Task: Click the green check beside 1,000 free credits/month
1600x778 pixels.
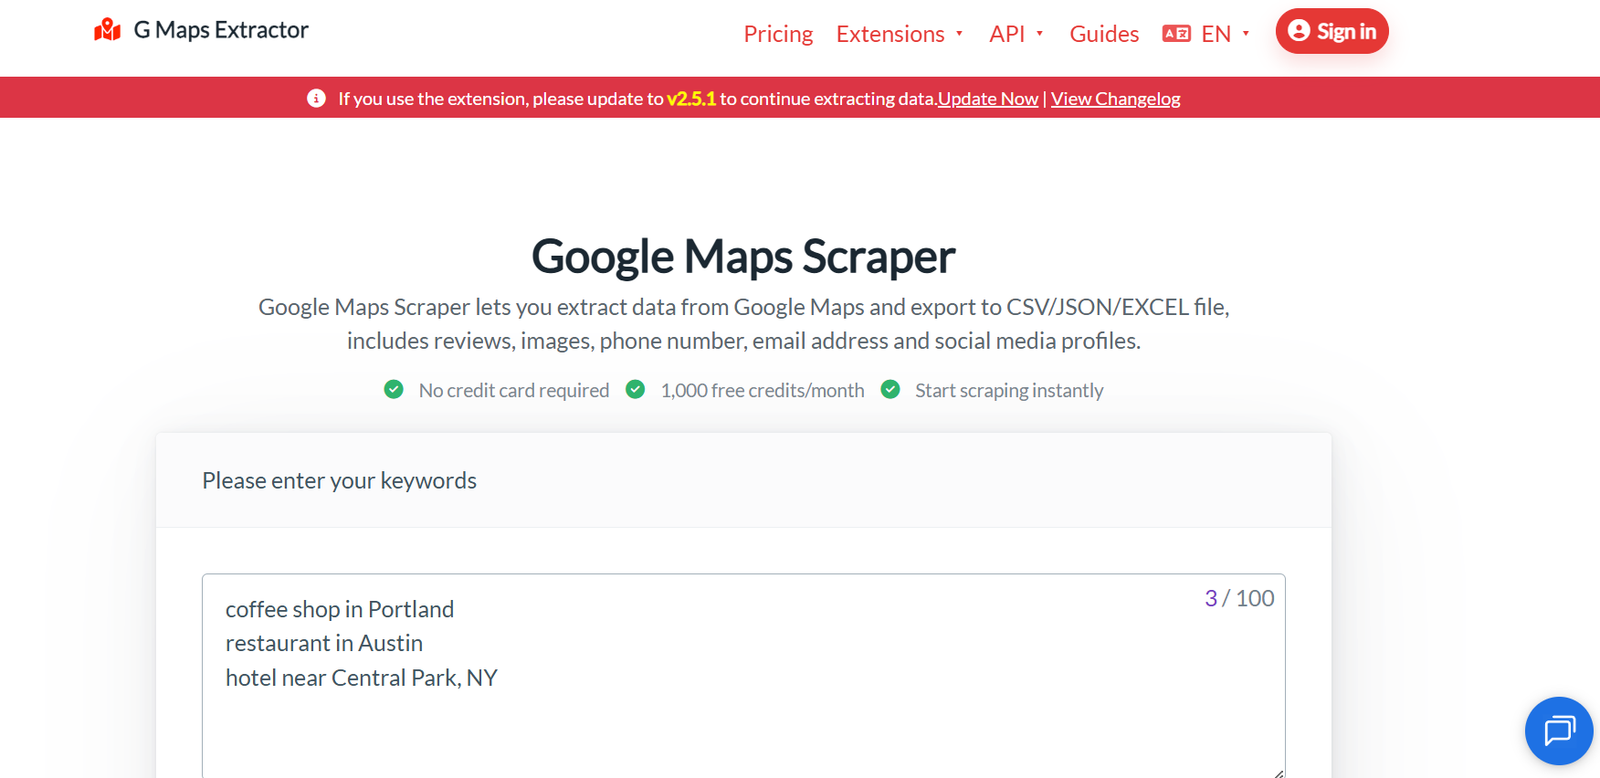Action: coord(635,389)
